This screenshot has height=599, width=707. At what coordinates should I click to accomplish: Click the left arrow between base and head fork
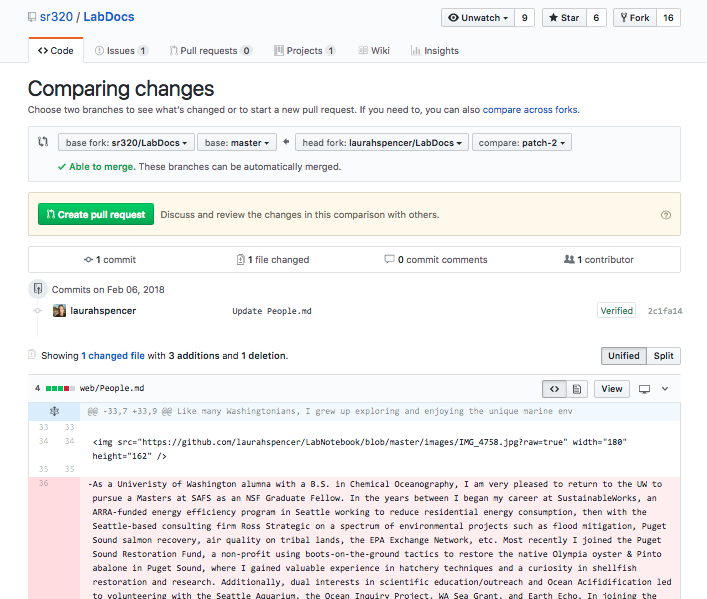coord(286,142)
